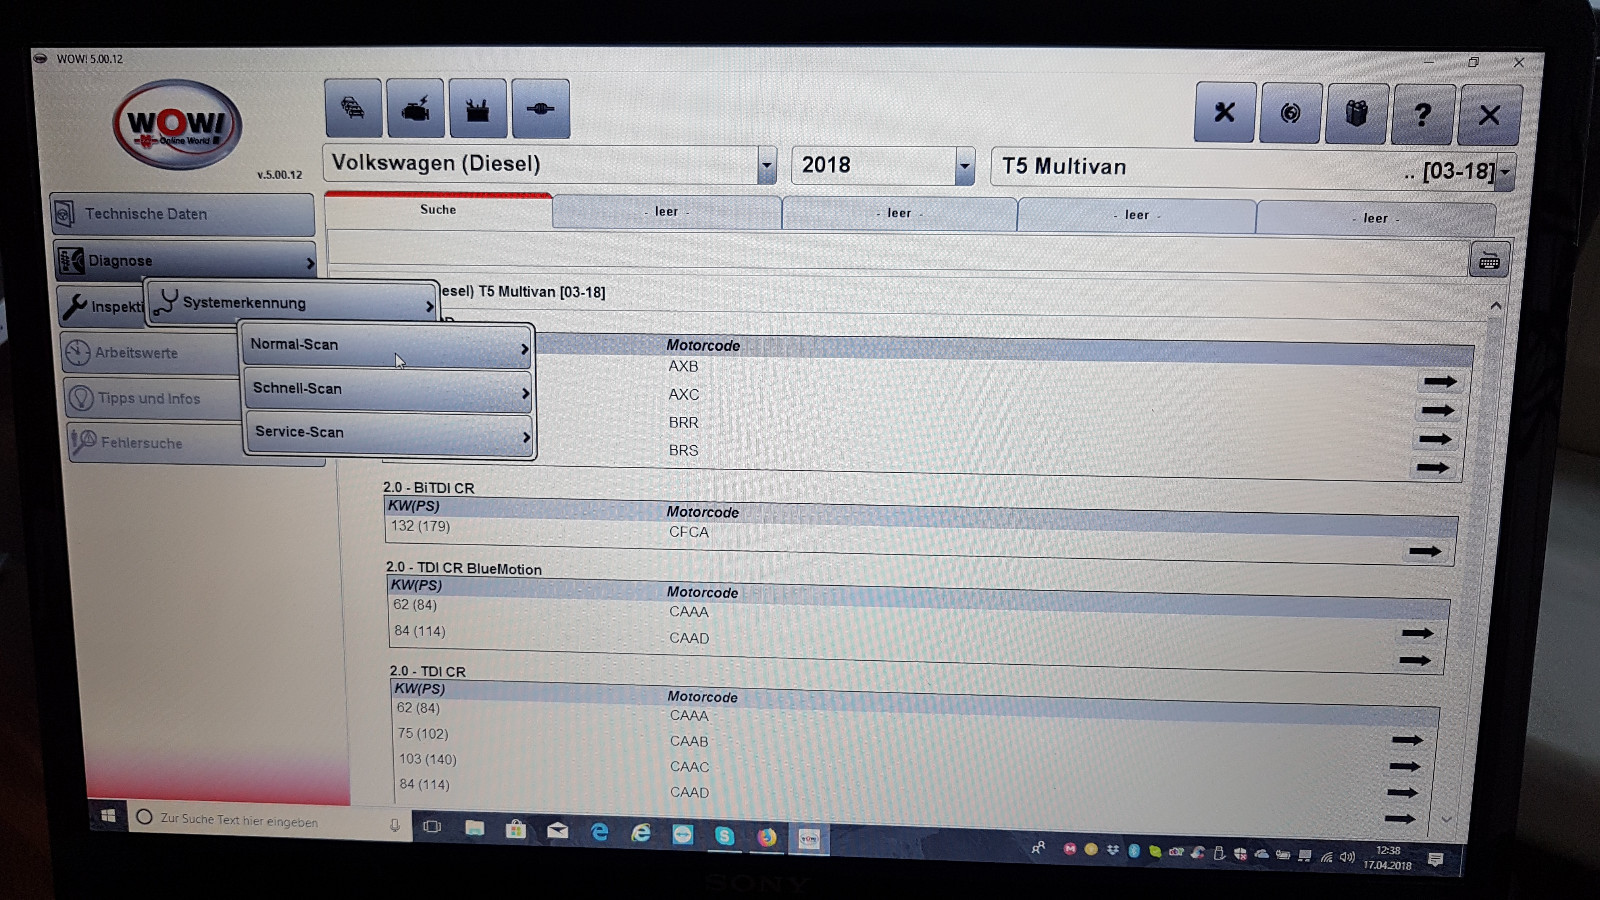Click the engine diagnostics toolbar icon
The image size is (1600, 900).
pyautogui.click(x=415, y=108)
